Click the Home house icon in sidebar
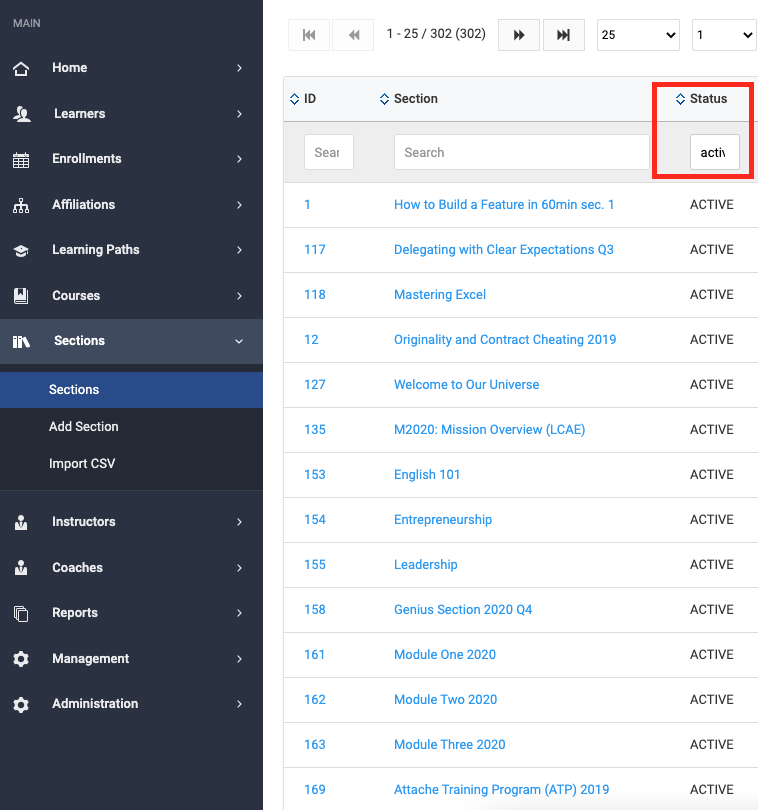758x810 pixels. [x=21, y=68]
